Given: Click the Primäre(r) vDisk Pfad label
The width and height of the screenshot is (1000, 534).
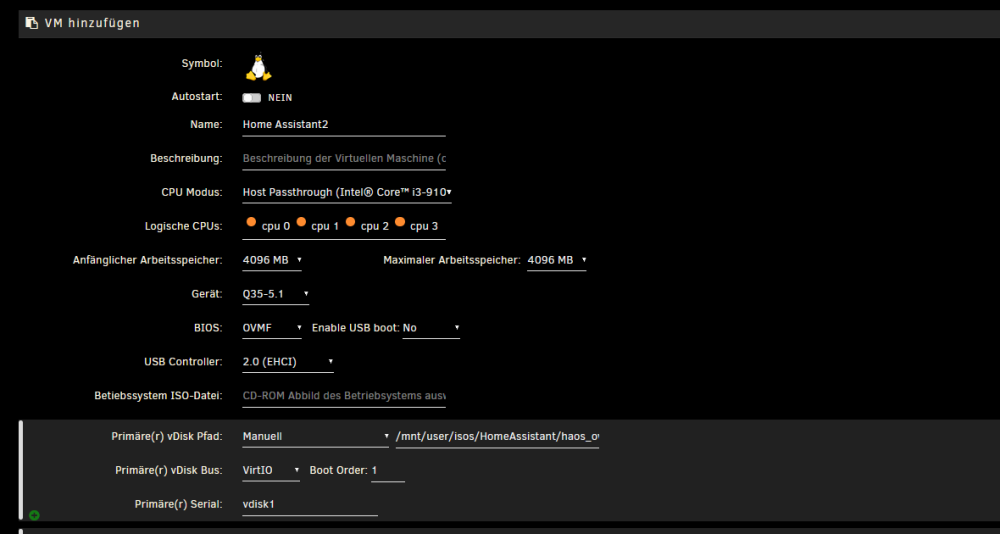Looking at the screenshot, I should coord(167,436).
